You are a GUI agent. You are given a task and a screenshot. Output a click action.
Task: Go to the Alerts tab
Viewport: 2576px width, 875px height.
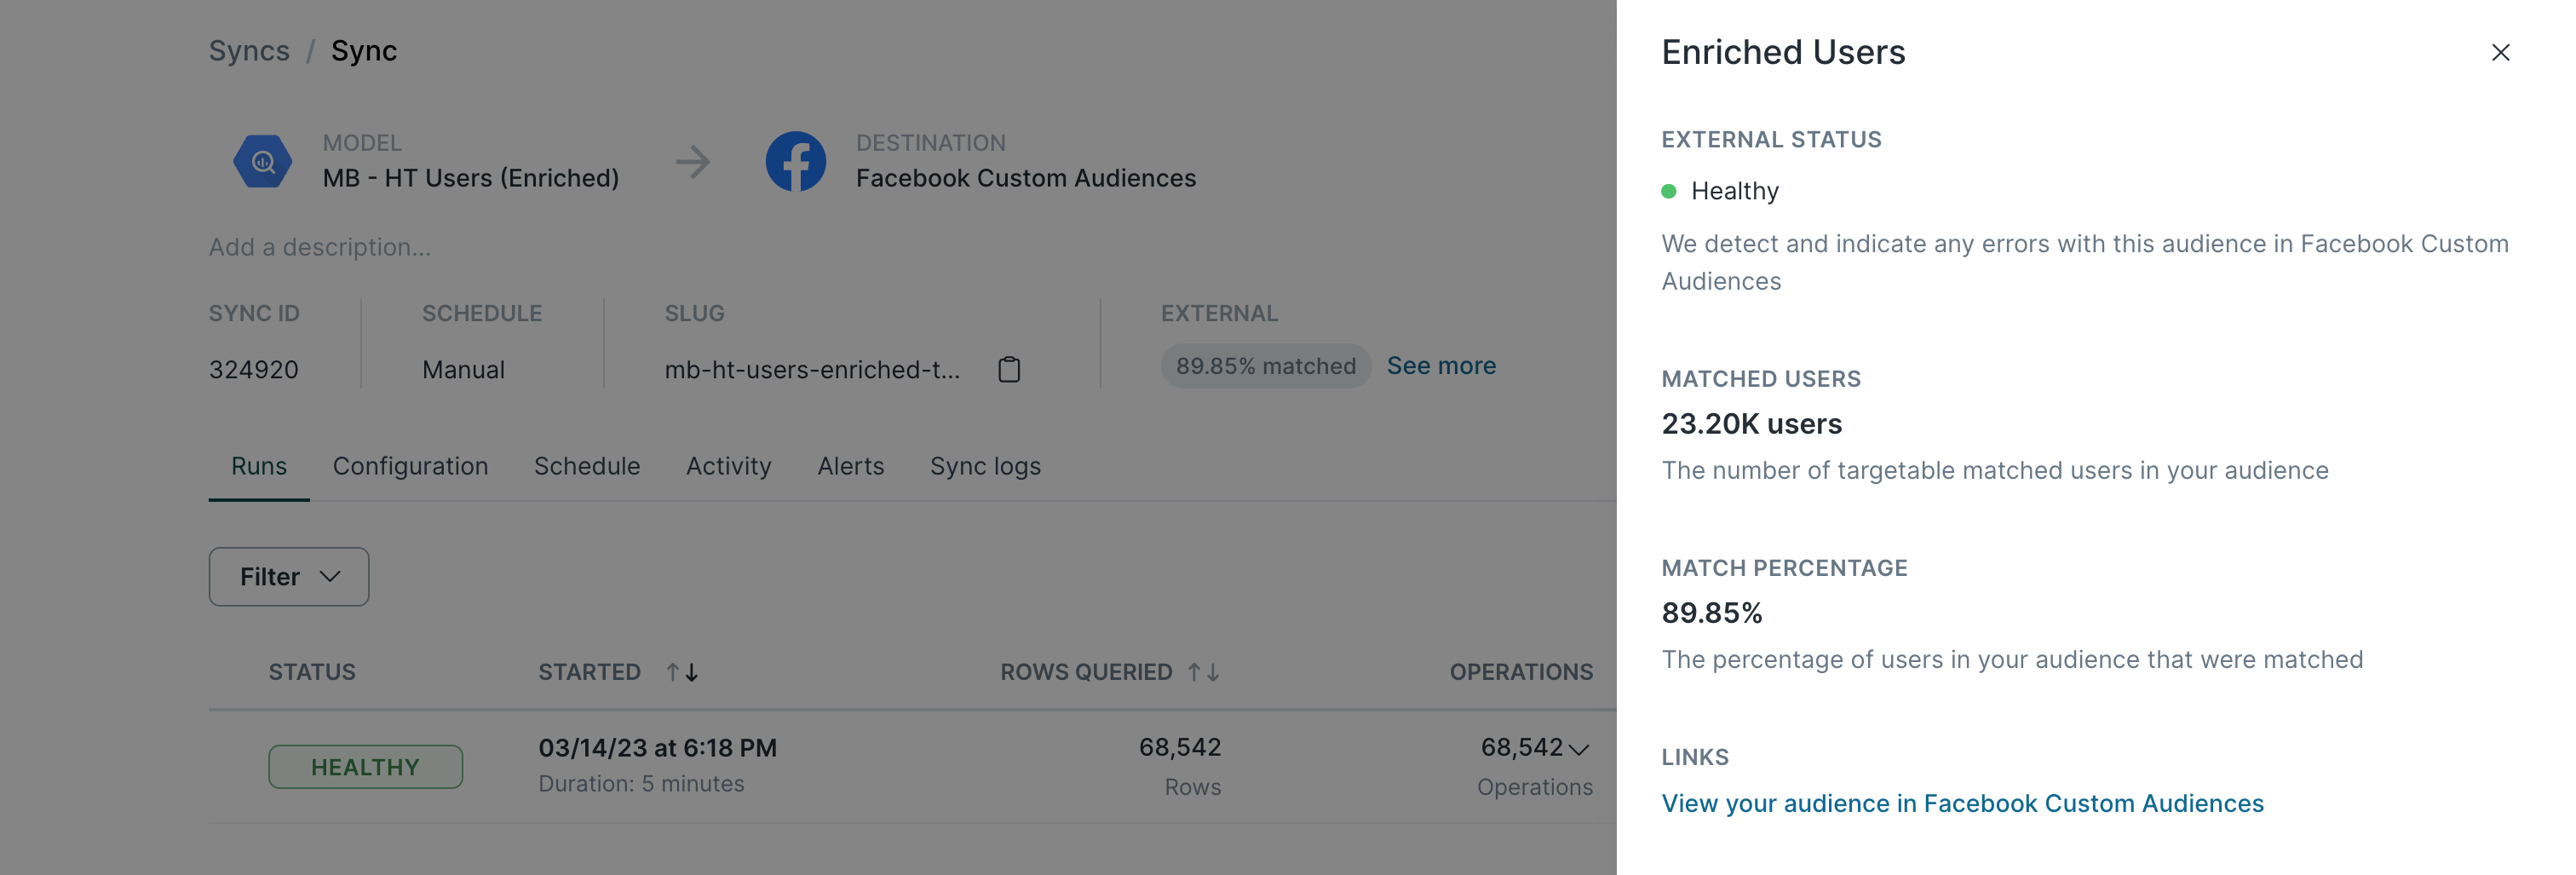click(x=851, y=466)
